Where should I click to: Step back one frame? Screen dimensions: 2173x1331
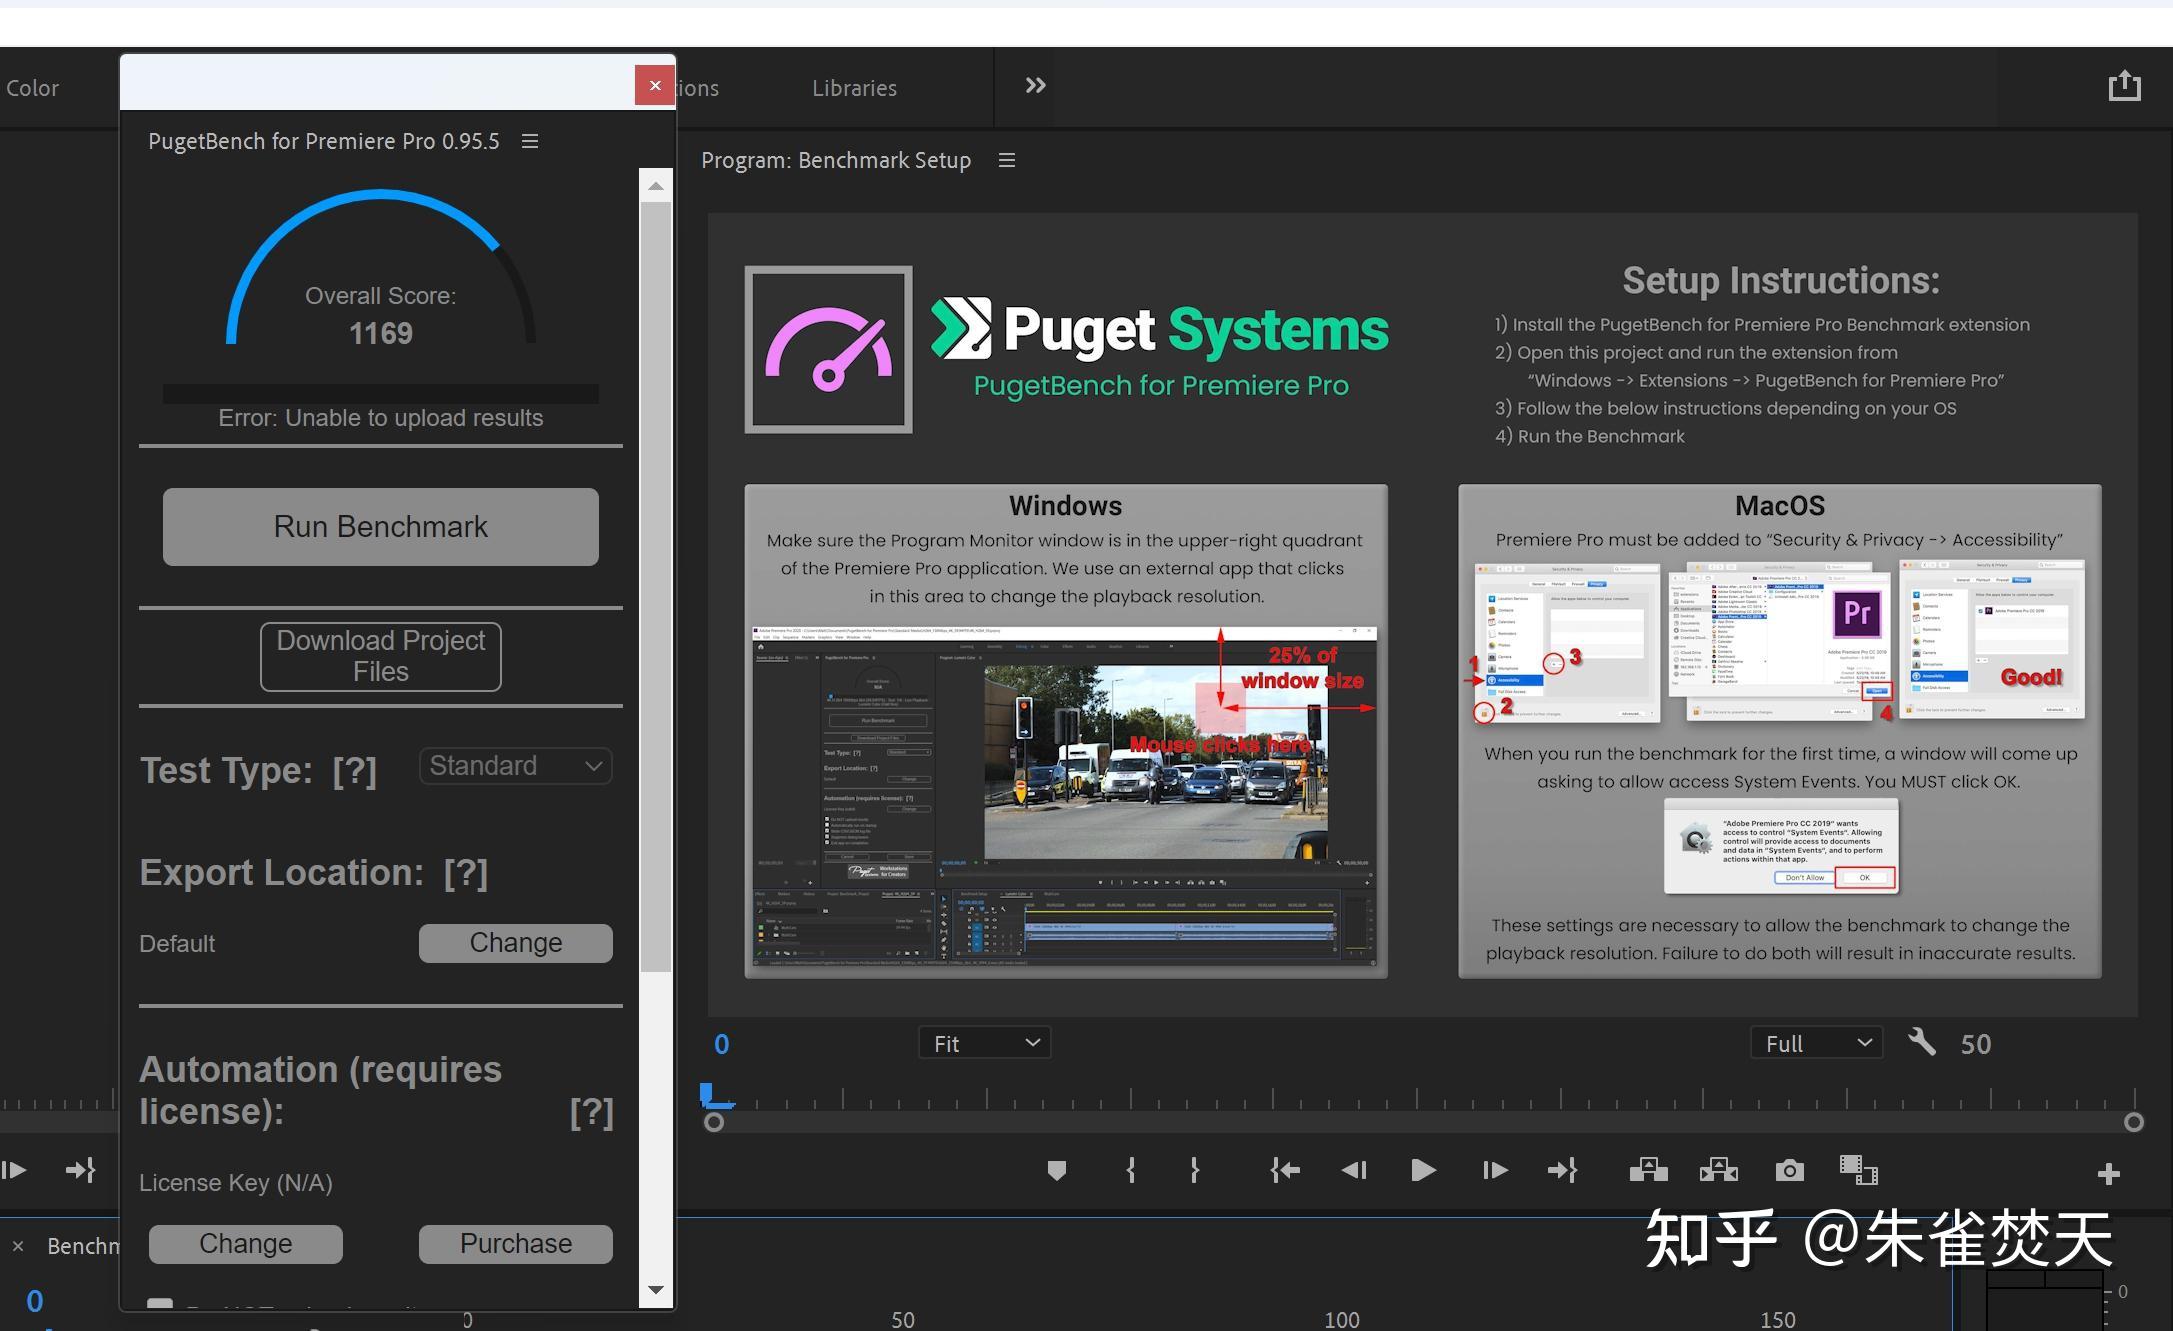tap(1354, 1170)
